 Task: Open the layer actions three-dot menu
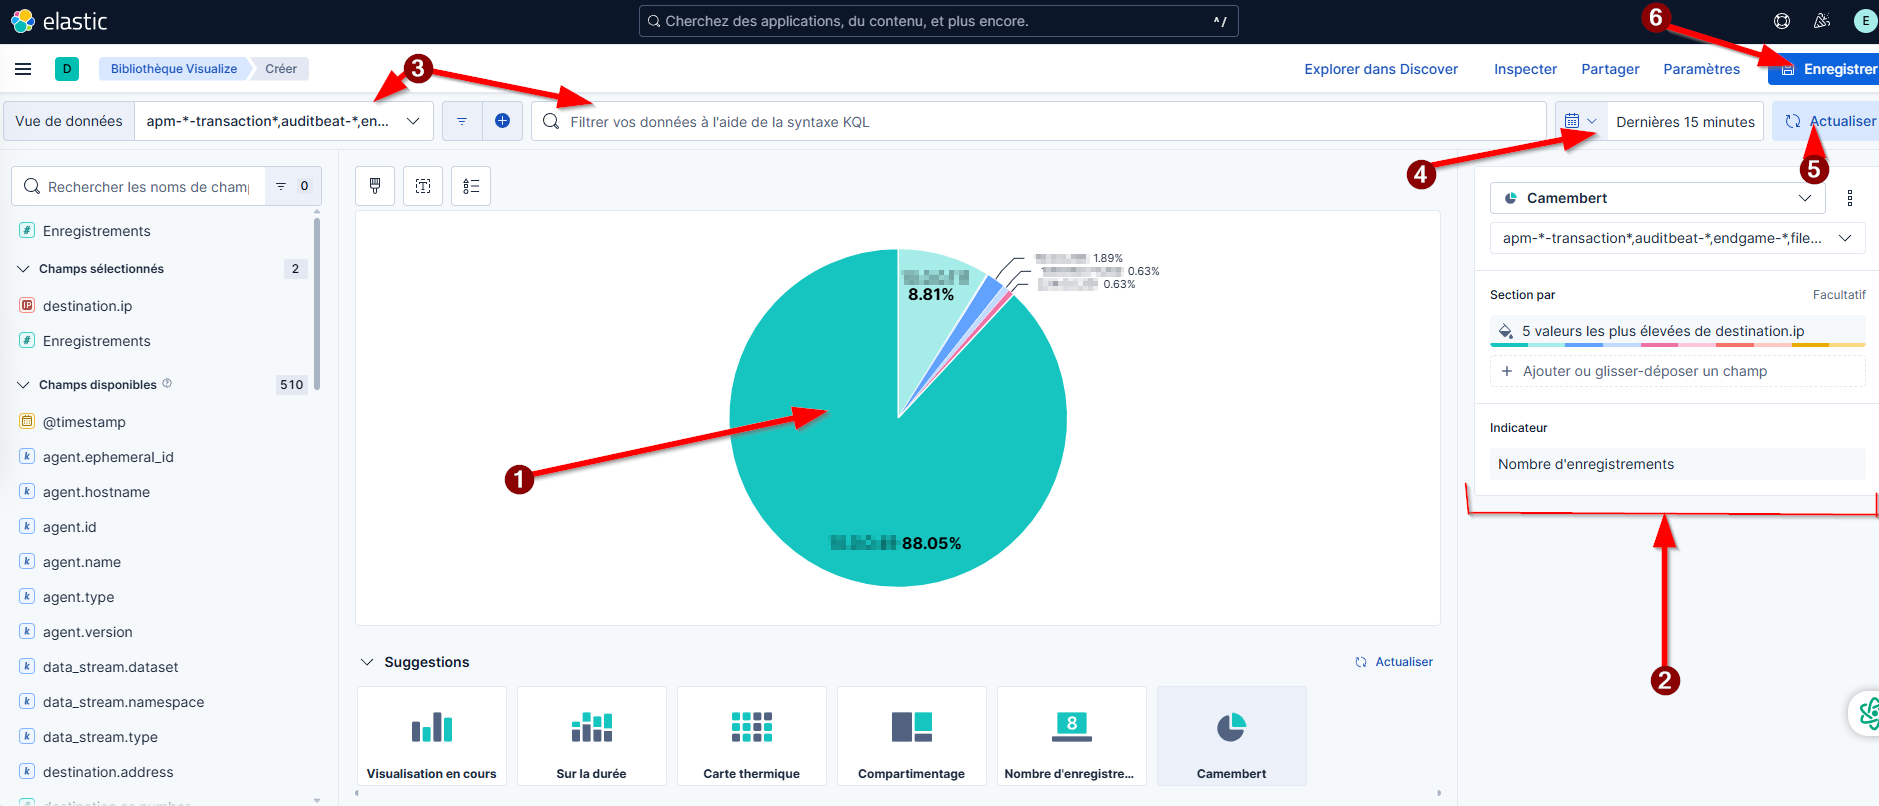[1849, 198]
